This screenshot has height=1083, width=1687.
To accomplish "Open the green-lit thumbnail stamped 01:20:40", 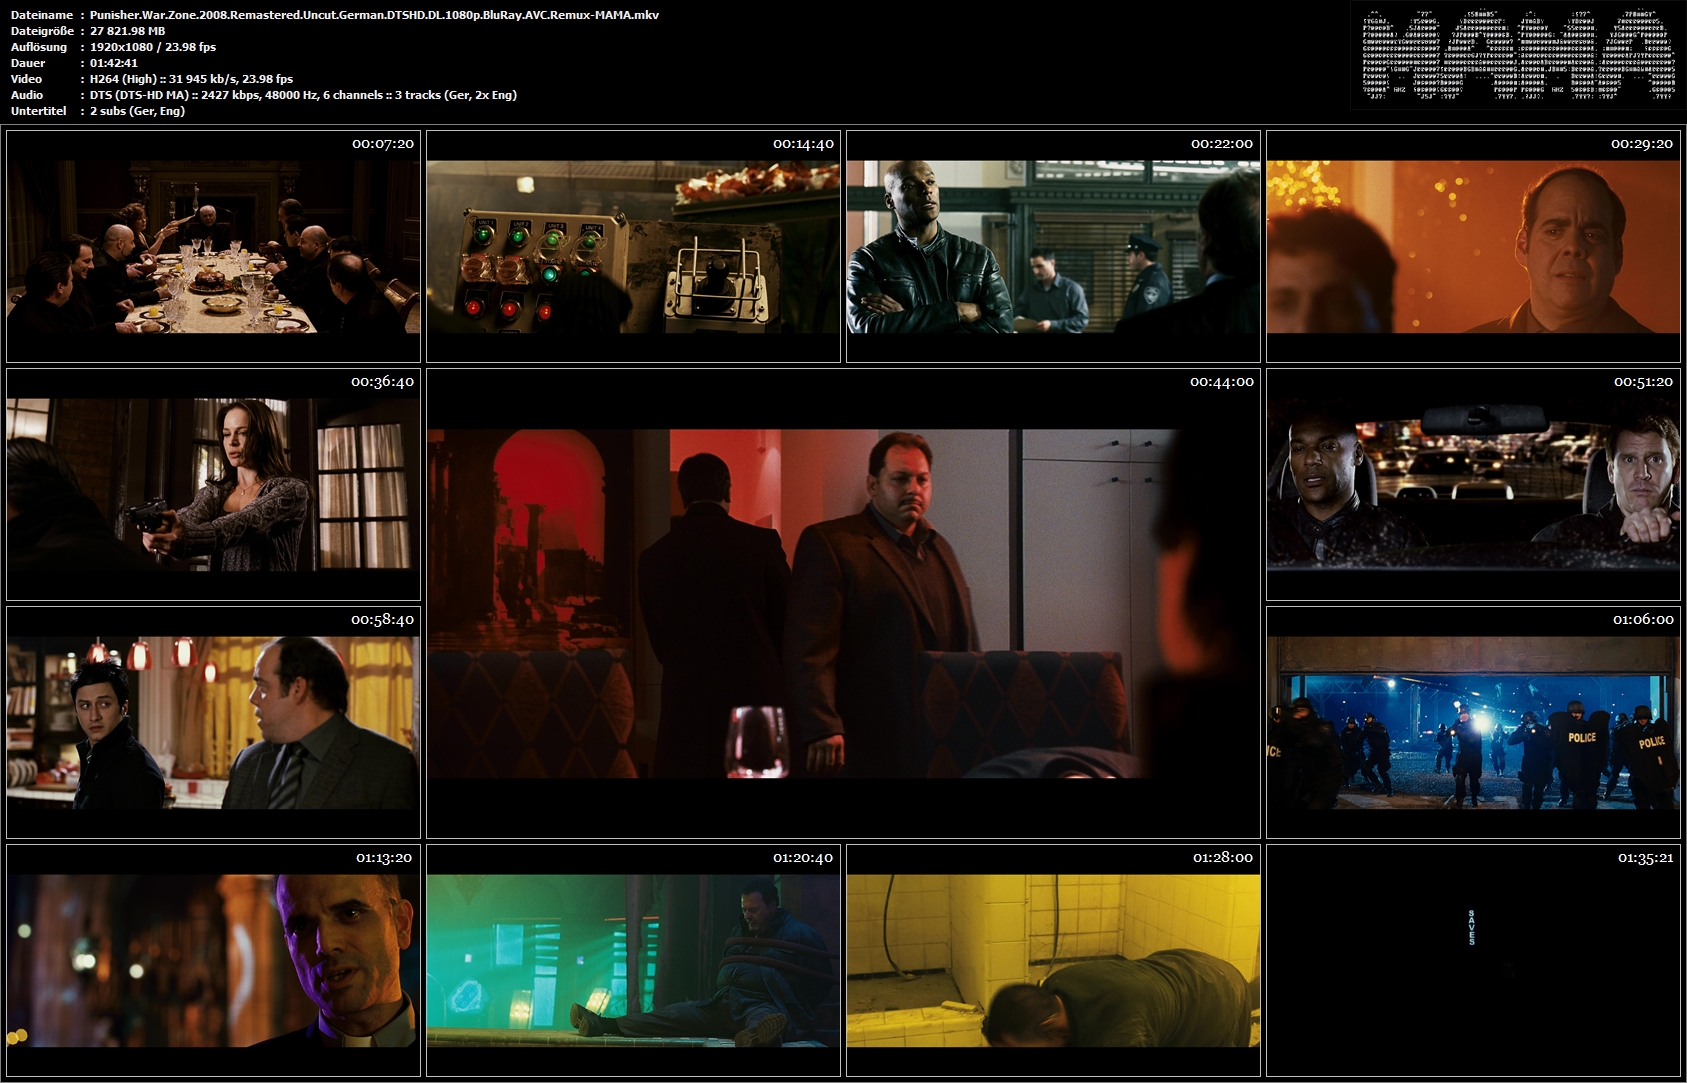I will (x=633, y=960).
